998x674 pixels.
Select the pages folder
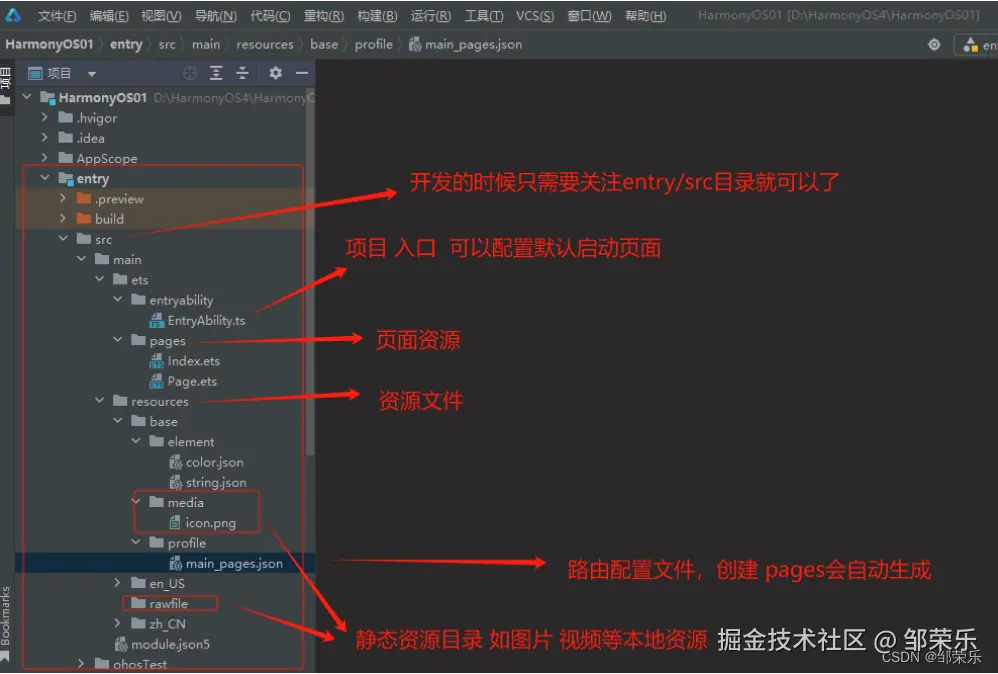pyautogui.click(x=158, y=341)
